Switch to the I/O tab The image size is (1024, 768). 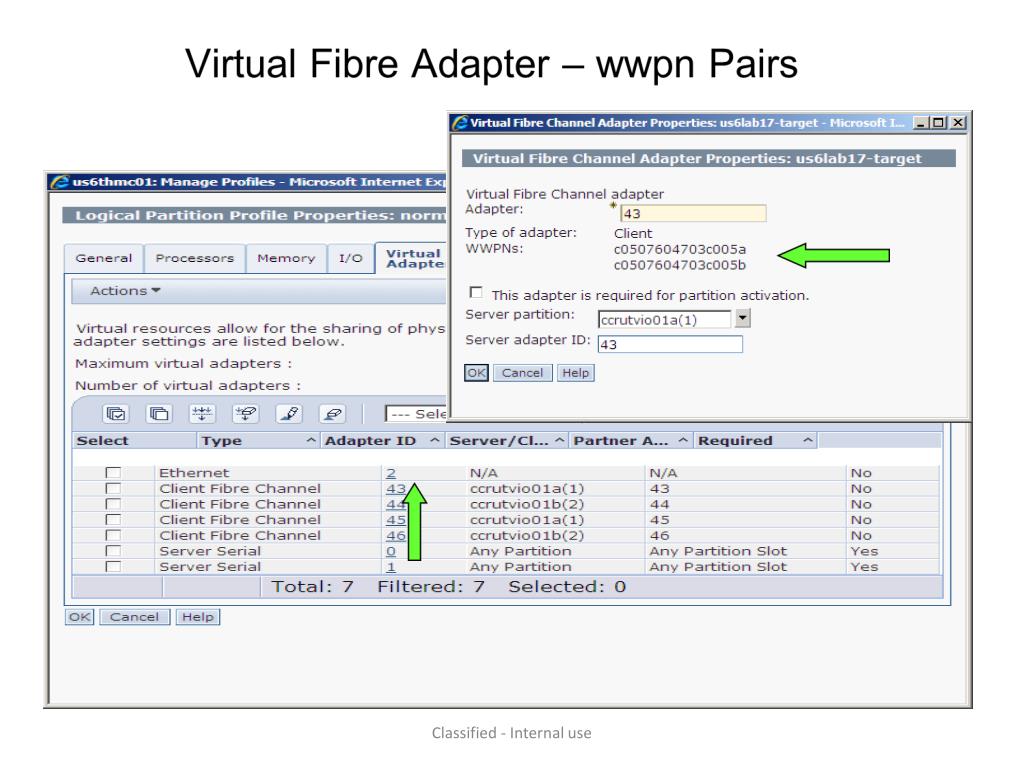click(351, 258)
